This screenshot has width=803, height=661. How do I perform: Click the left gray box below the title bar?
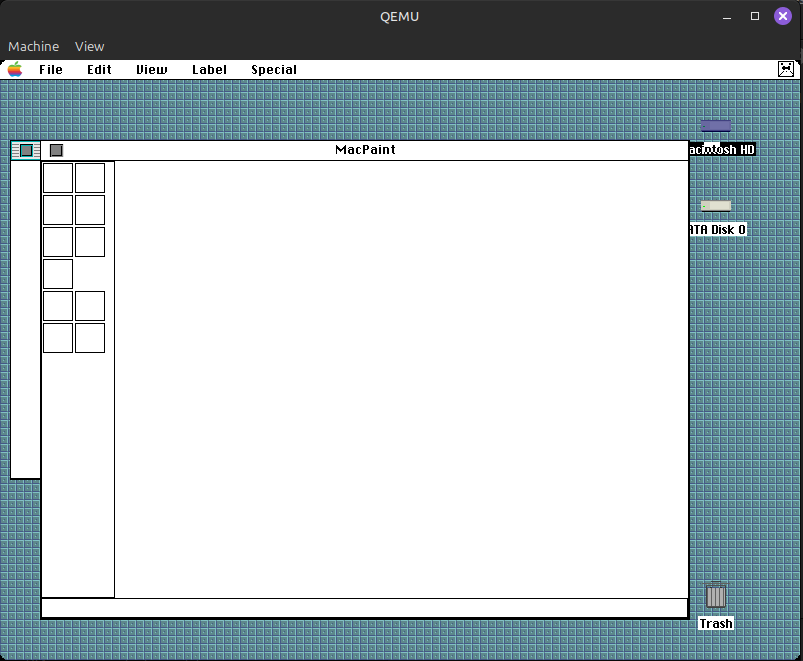[24, 150]
